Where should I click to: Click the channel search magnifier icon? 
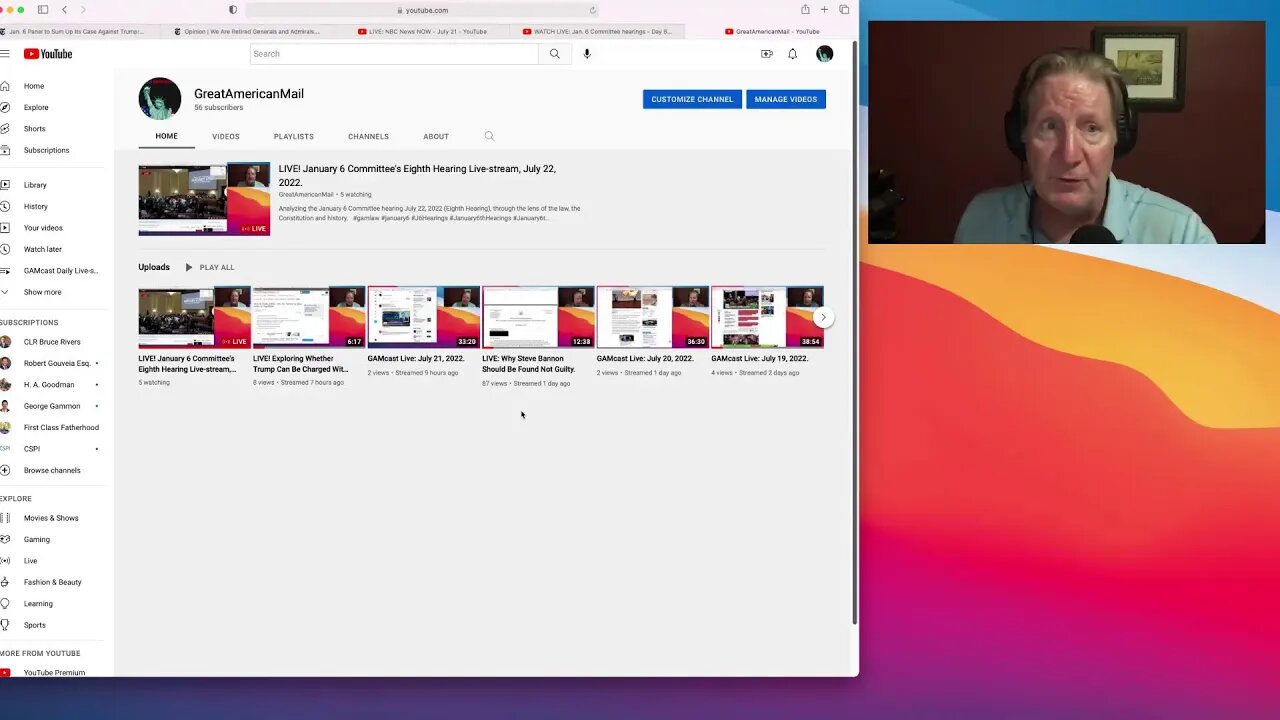[489, 136]
